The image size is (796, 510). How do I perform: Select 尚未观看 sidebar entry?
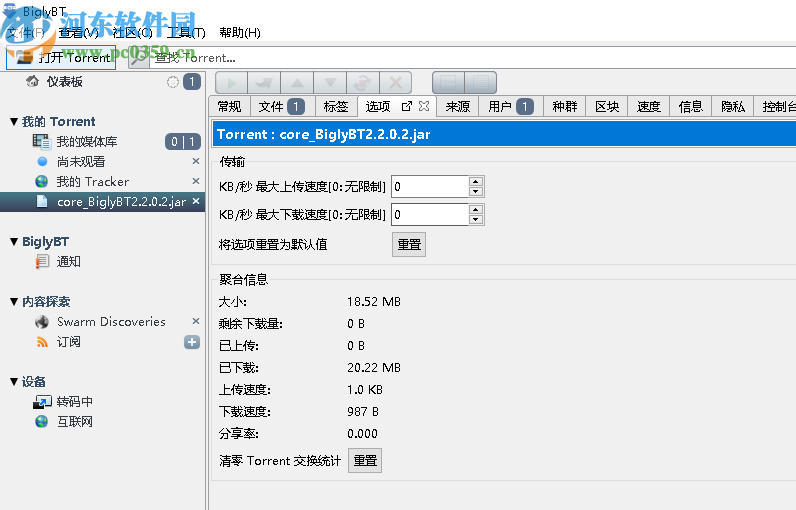coord(81,162)
